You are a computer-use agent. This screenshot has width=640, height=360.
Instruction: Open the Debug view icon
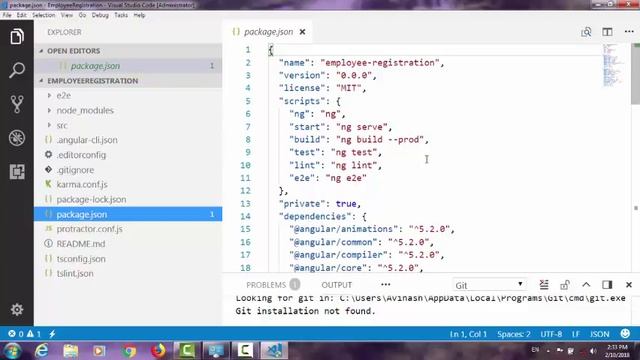(17, 138)
